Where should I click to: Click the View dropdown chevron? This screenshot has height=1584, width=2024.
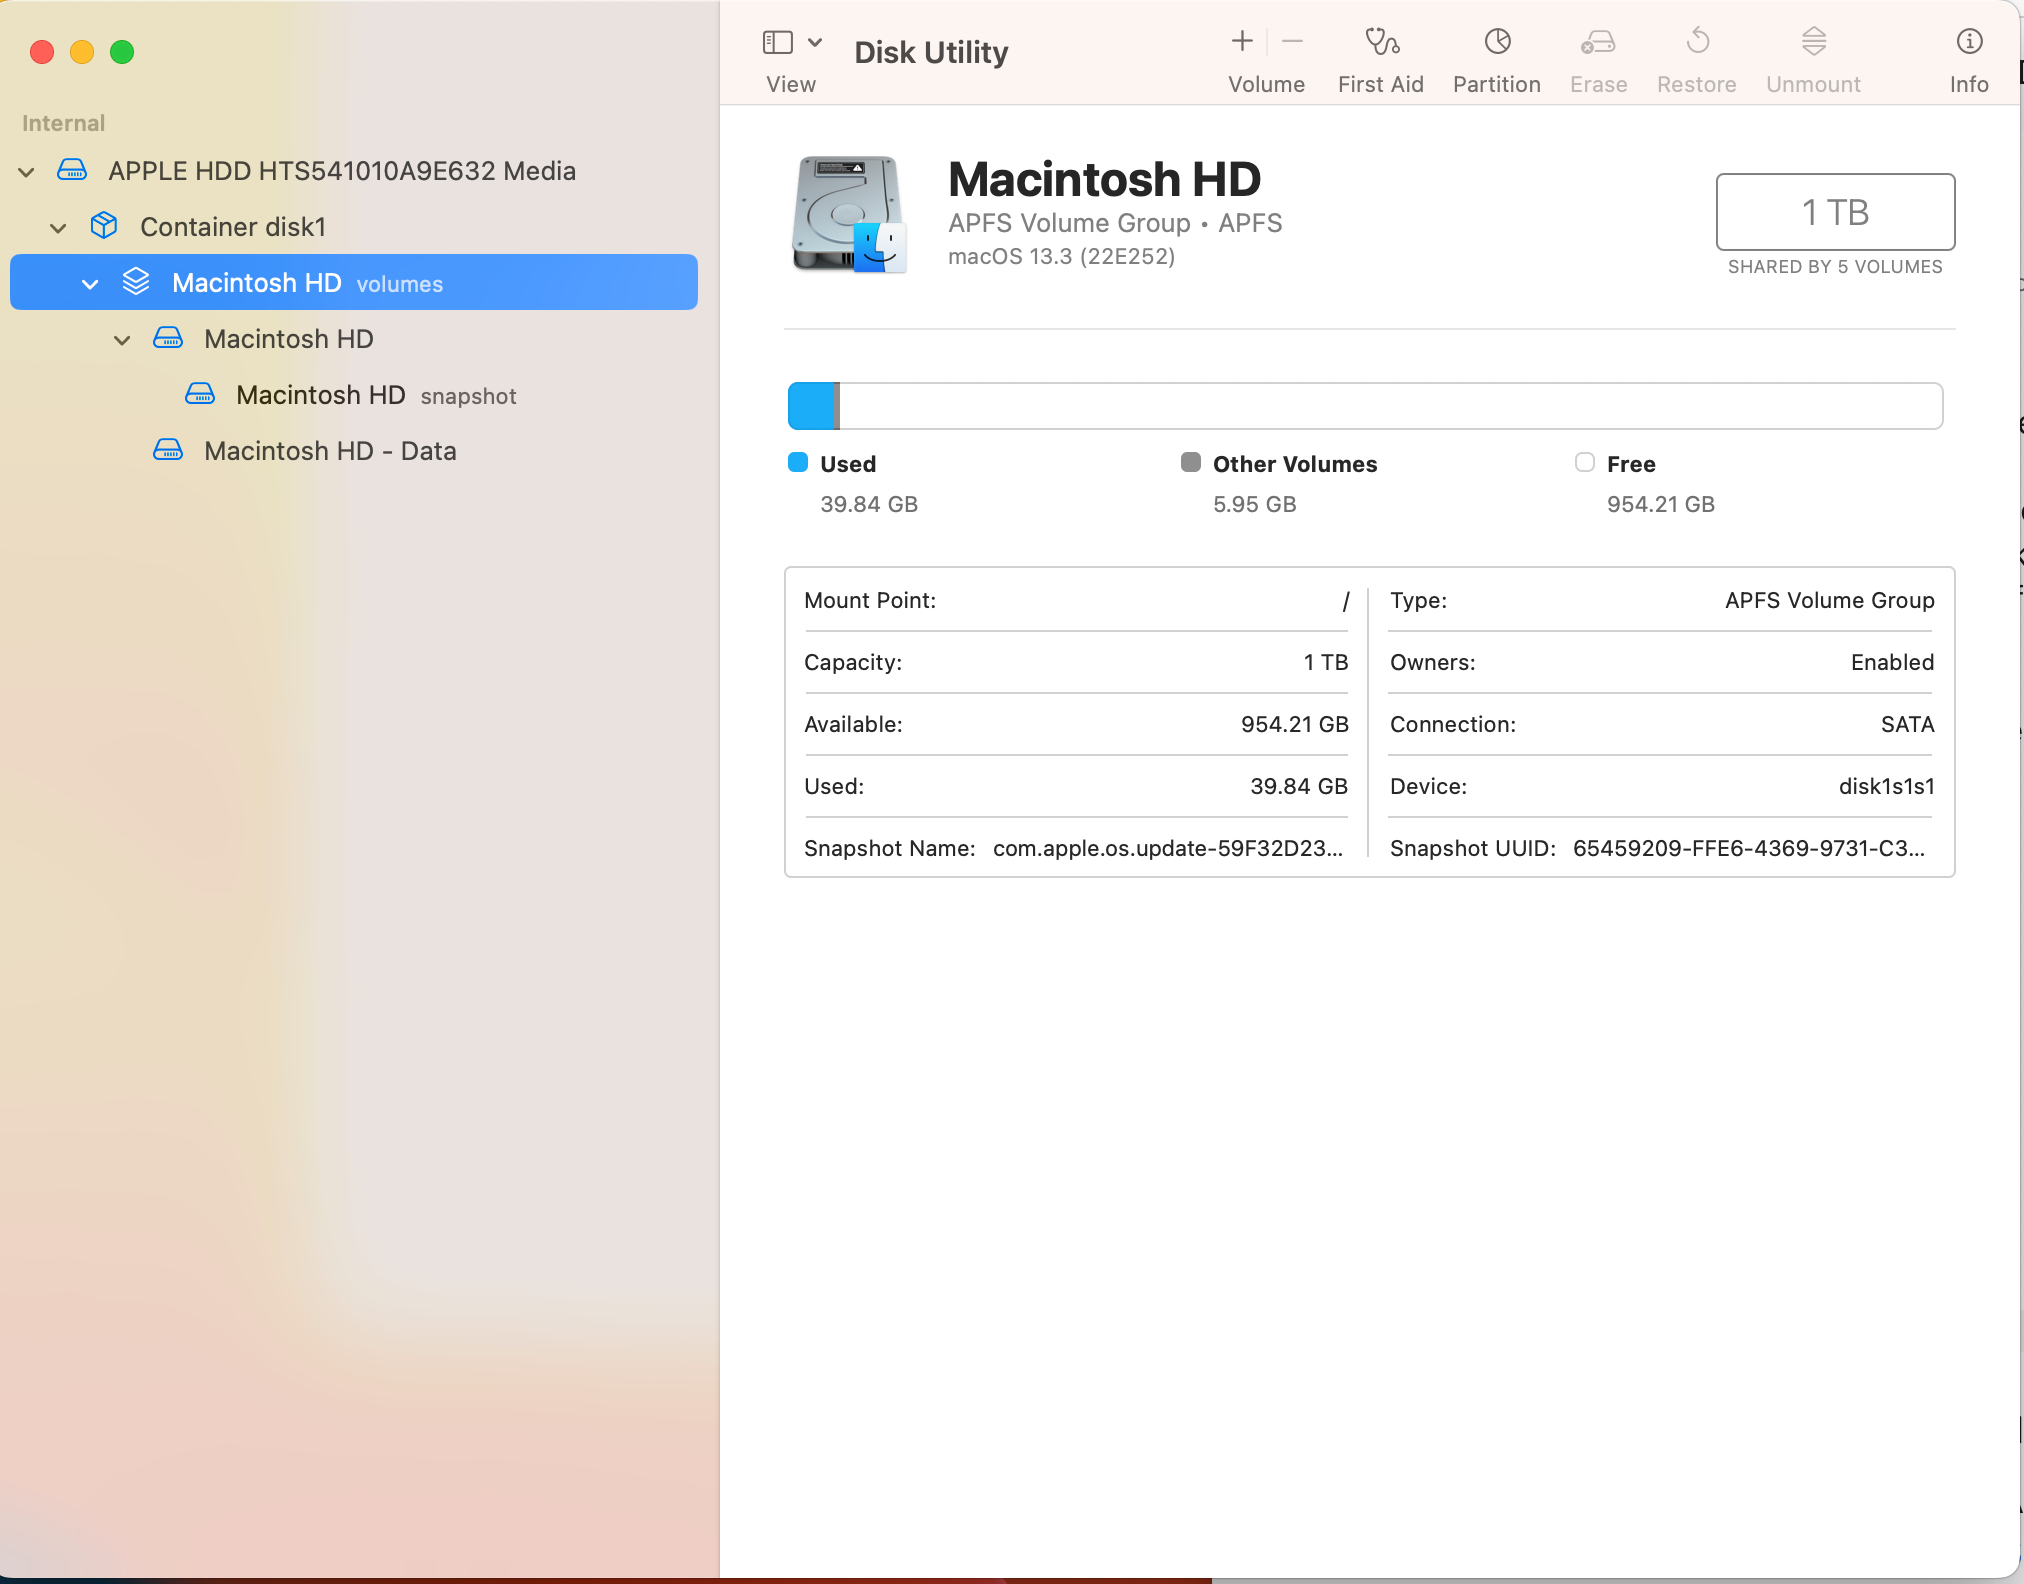(x=815, y=42)
